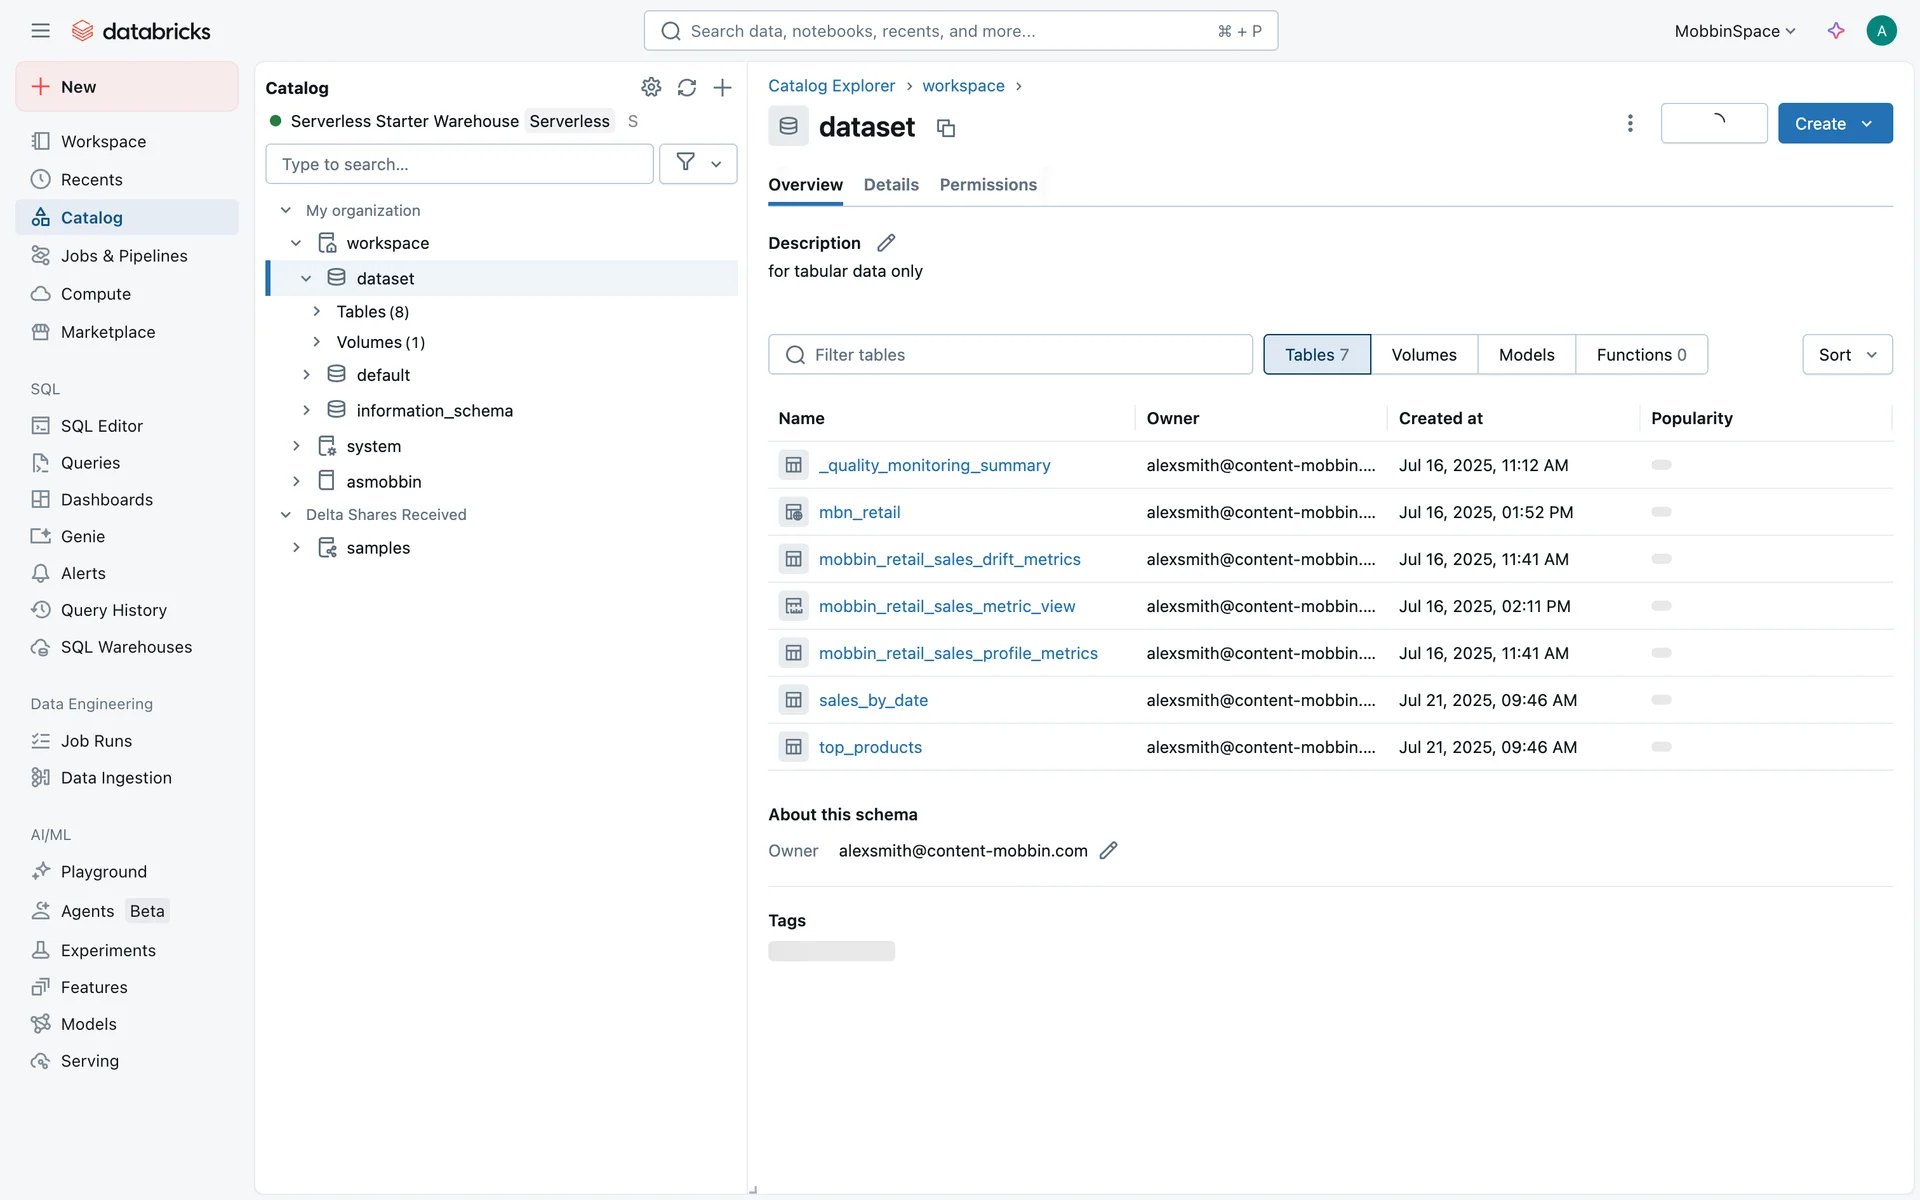Expand the system catalog node
This screenshot has width=1920, height=1200.
click(x=296, y=446)
